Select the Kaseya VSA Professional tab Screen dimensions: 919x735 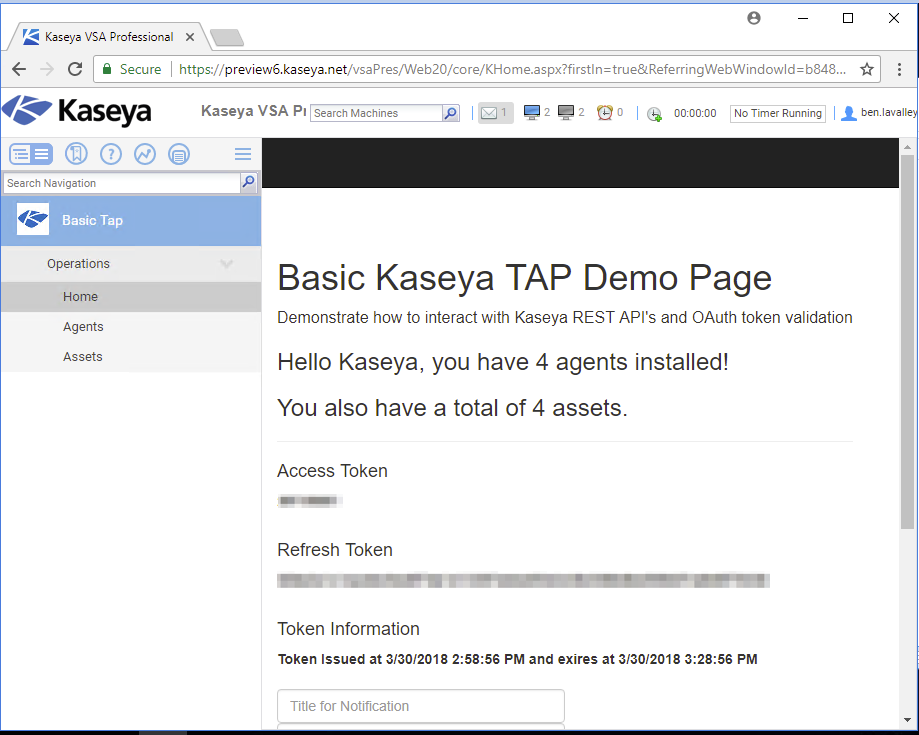point(108,37)
